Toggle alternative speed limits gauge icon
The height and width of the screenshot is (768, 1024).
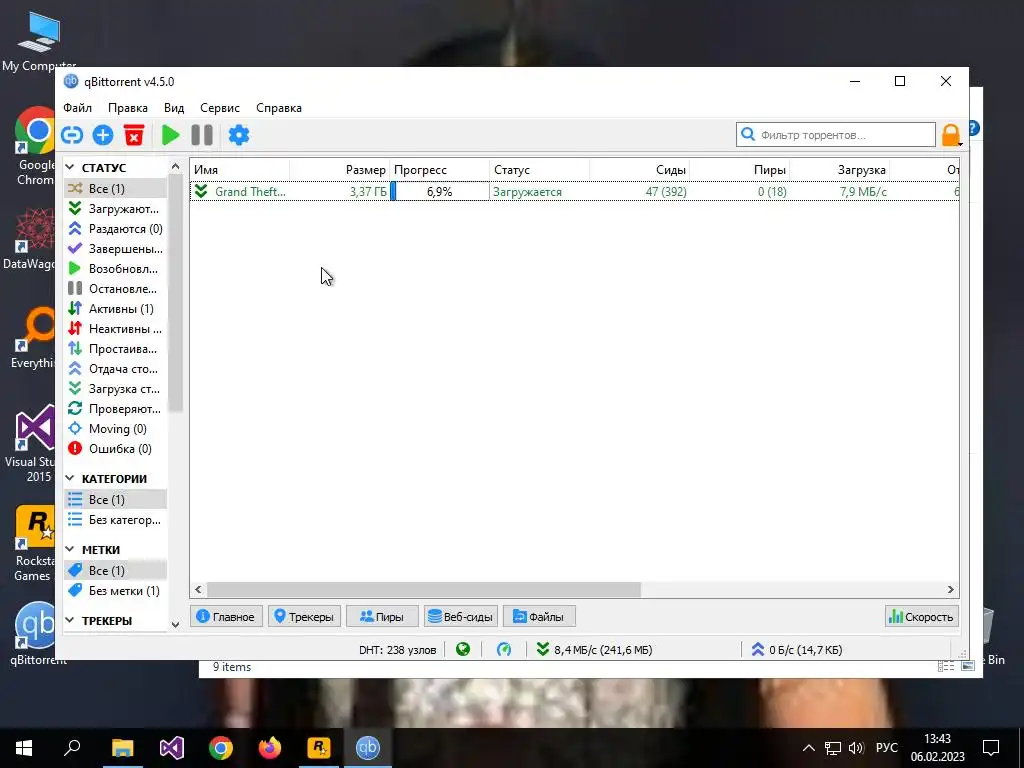(x=504, y=649)
